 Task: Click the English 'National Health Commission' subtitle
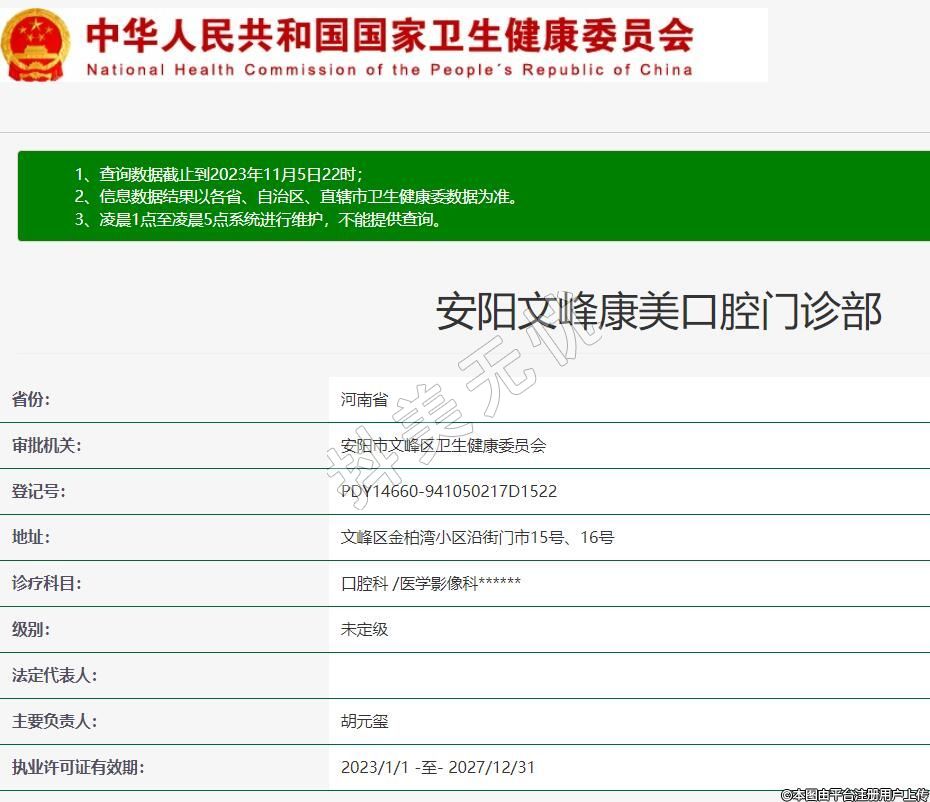[x=389, y=70]
